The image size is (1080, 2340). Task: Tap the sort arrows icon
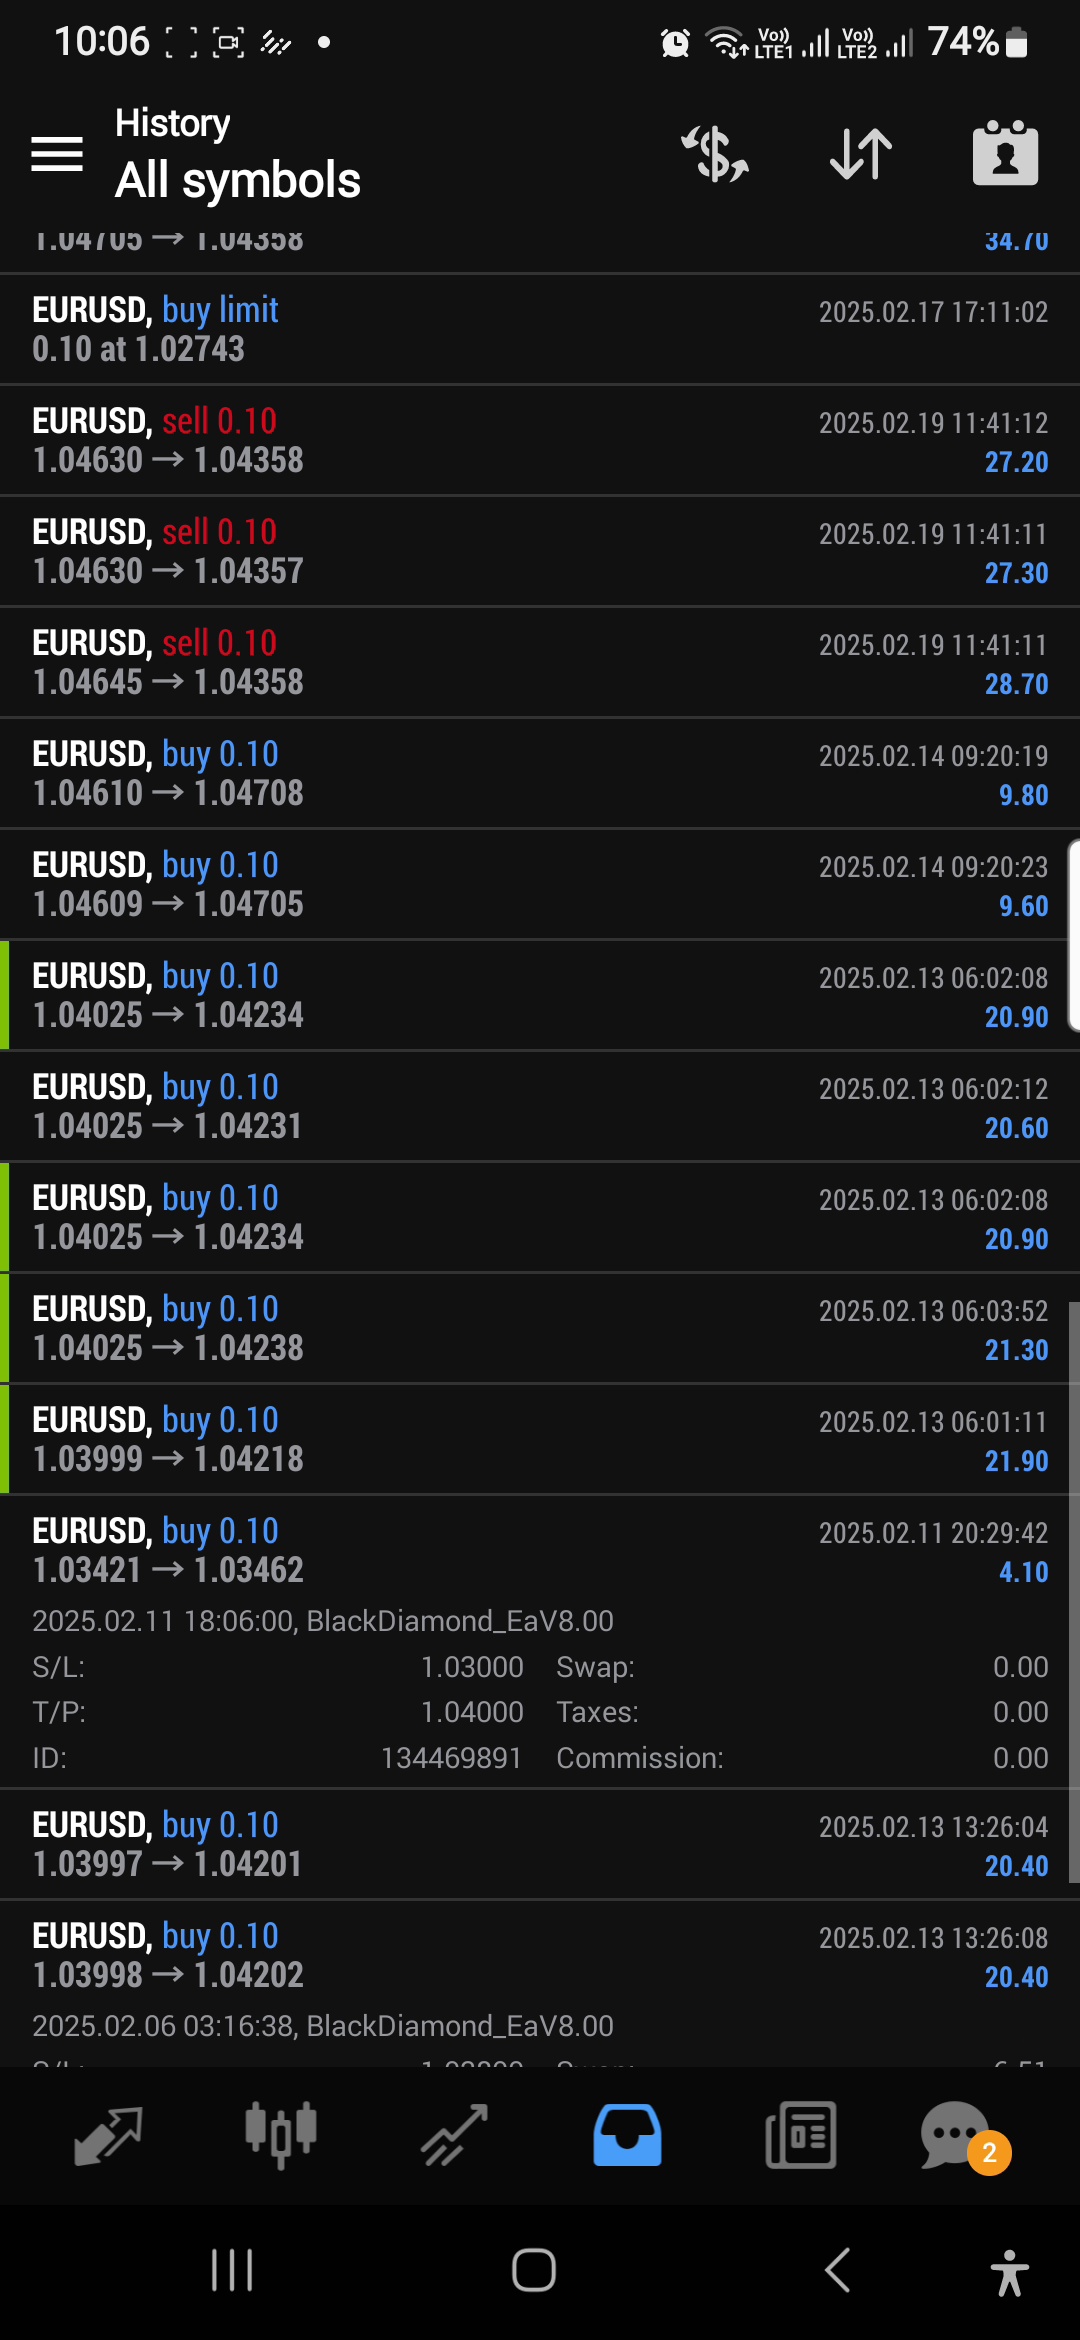coord(861,154)
